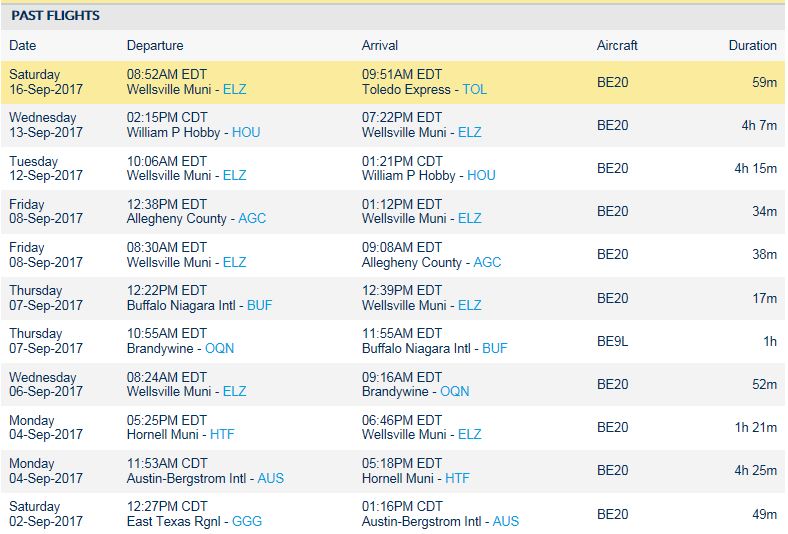Click the Arrival column header
This screenshot has width=788, height=534.
pos(380,45)
